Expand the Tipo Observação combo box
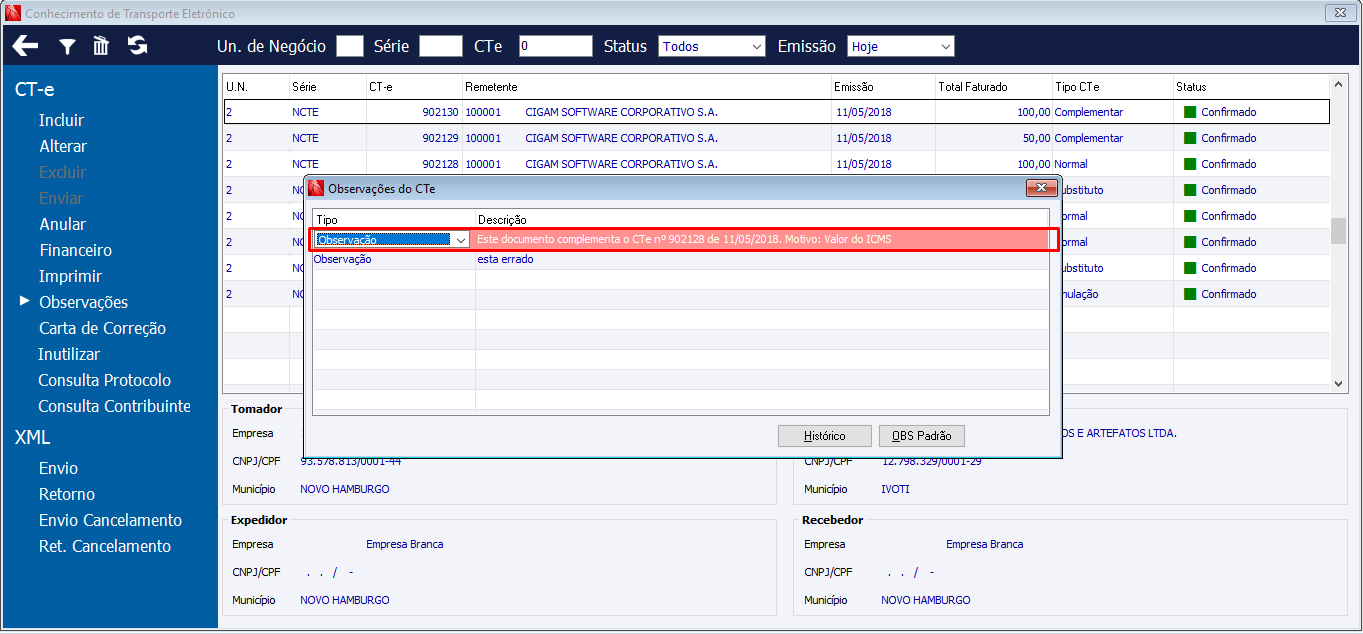The height and width of the screenshot is (634, 1363). (x=460, y=240)
